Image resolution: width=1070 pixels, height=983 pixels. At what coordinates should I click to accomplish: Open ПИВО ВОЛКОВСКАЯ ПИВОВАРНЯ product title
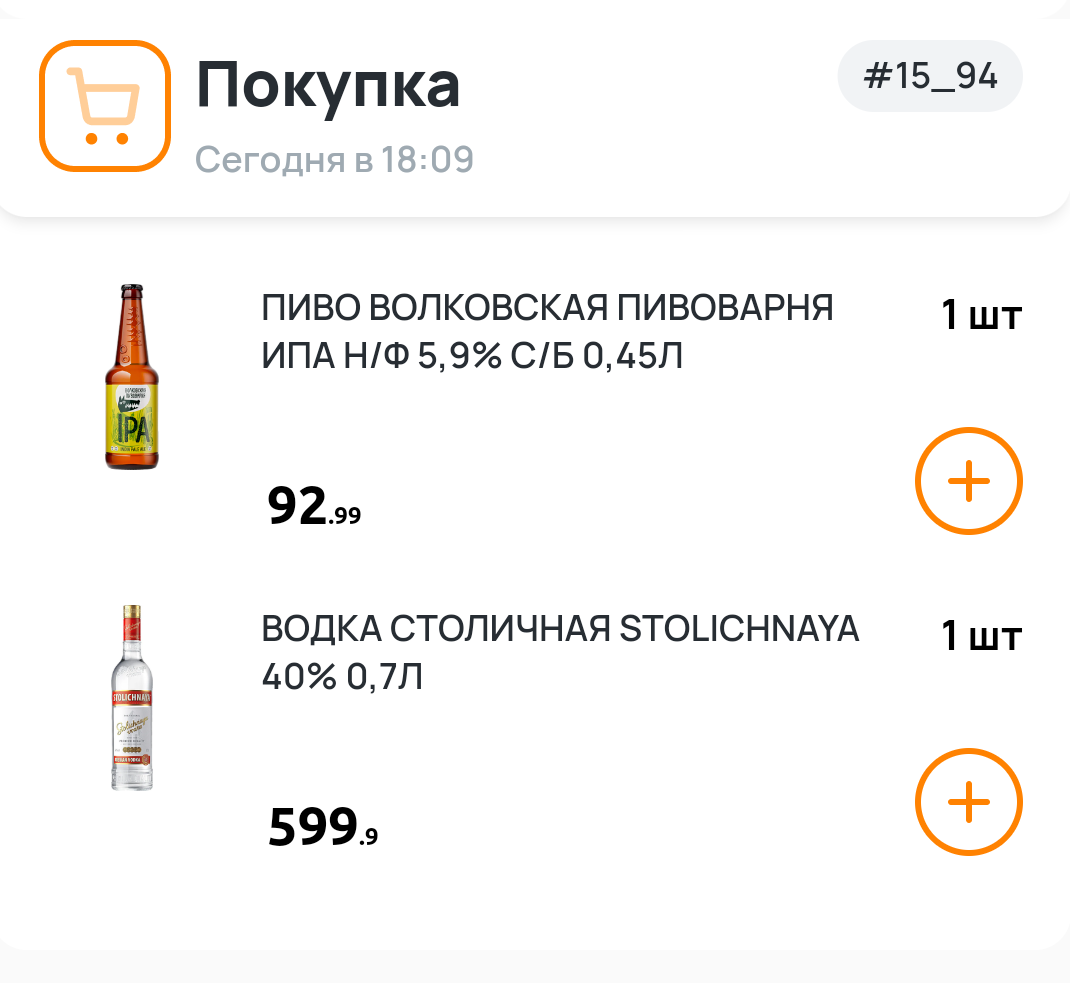click(547, 308)
